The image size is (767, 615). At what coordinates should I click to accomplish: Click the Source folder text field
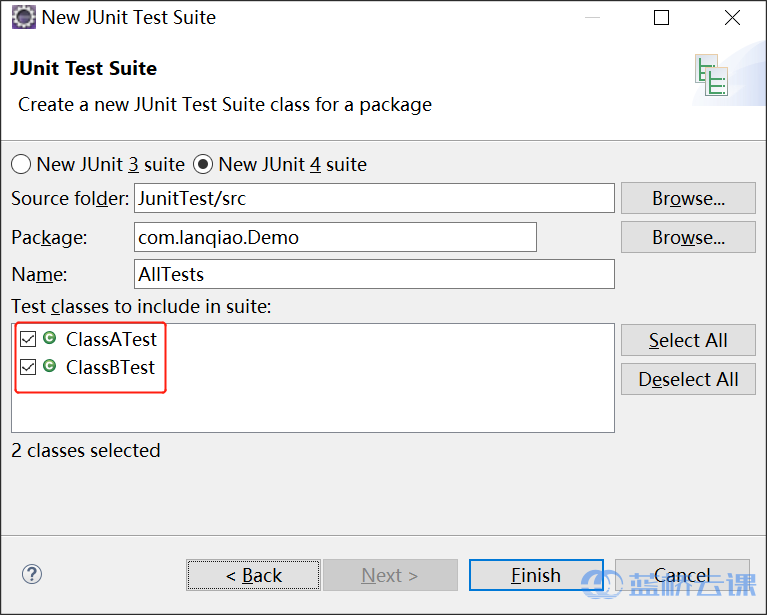tap(374, 198)
